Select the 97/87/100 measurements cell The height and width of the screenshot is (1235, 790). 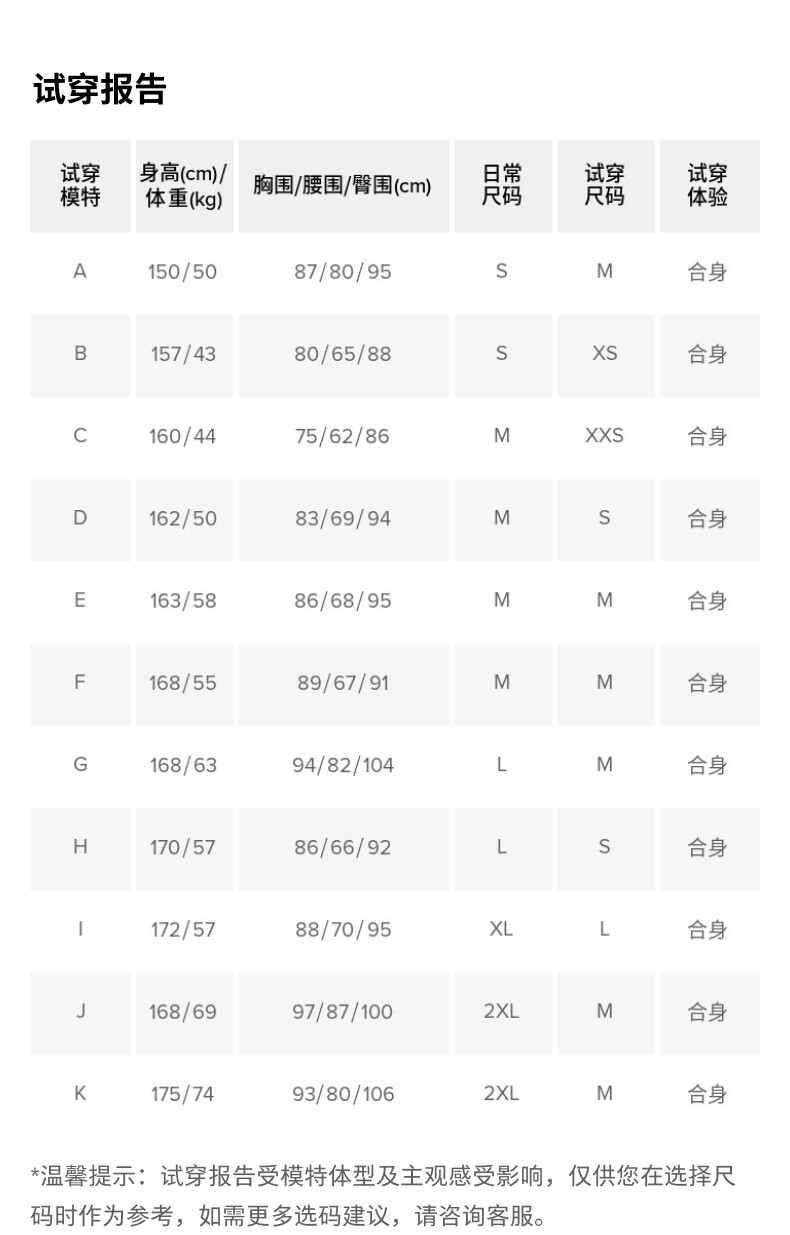[x=343, y=1012]
